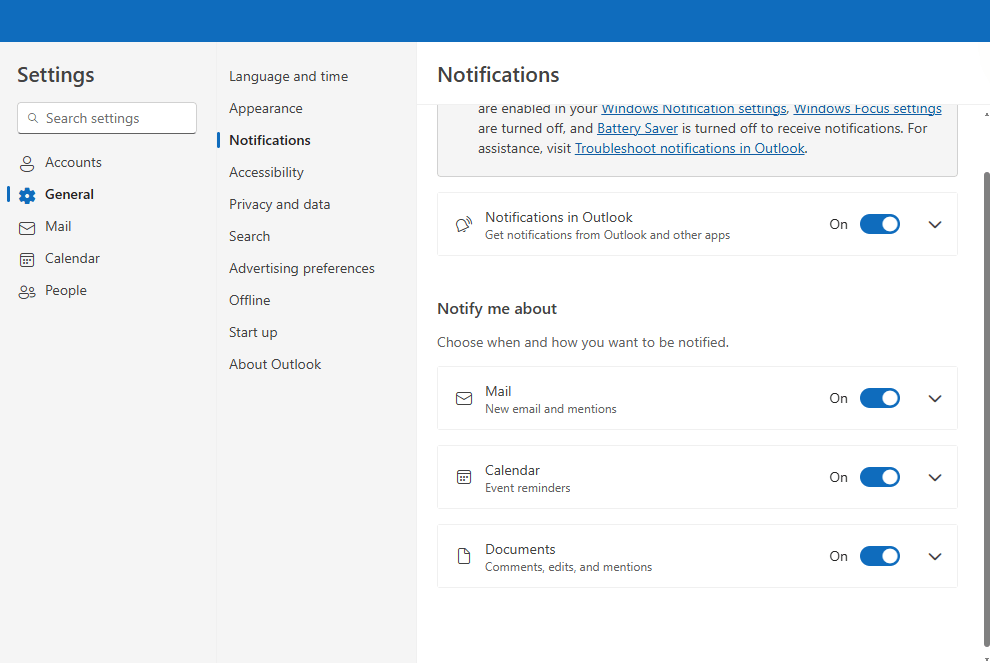Switch to the Privacy and data section
The width and height of the screenshot is (990, 663).
(x=279, y=204)
